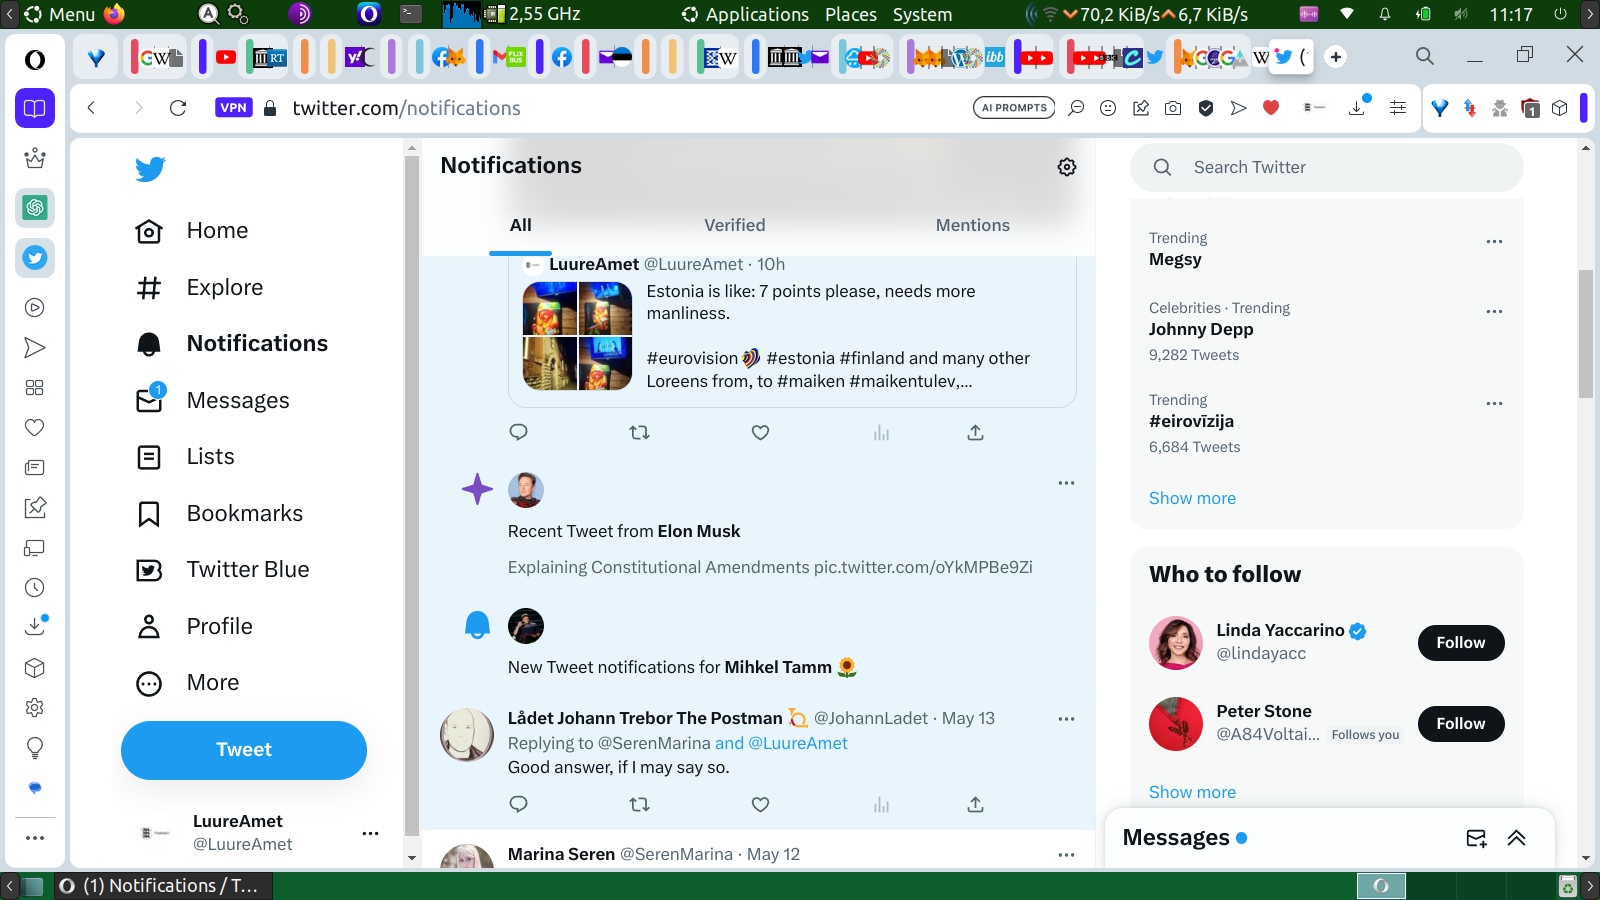1600x900 pixels.
Task: View analytics of LuureAmet's Estonia tweet
Action: [x=881, y=432]
